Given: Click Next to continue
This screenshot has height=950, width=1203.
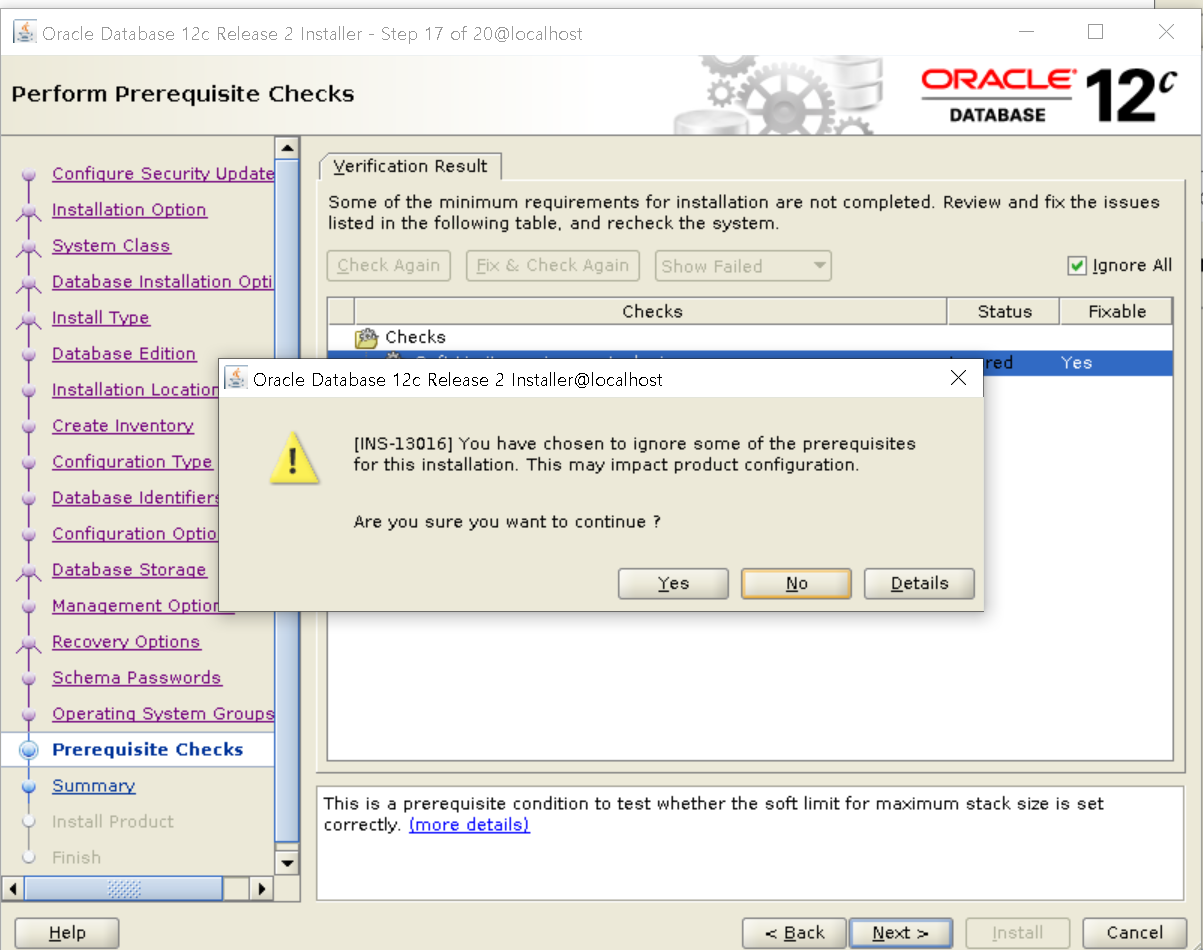Looking at the screenshot, I should tap(900, 933).
